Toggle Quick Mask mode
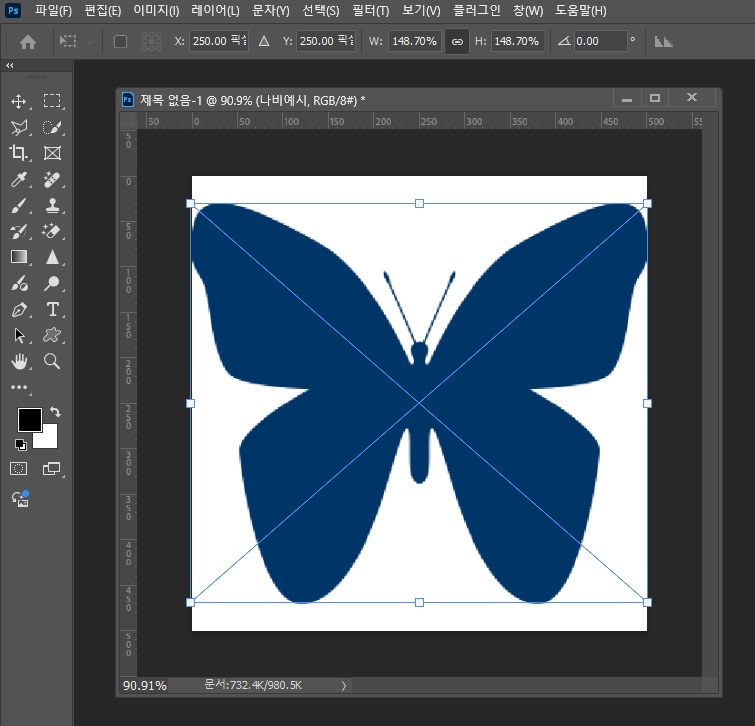This screenshot has width=755, height=726. (x=19, y=469)
